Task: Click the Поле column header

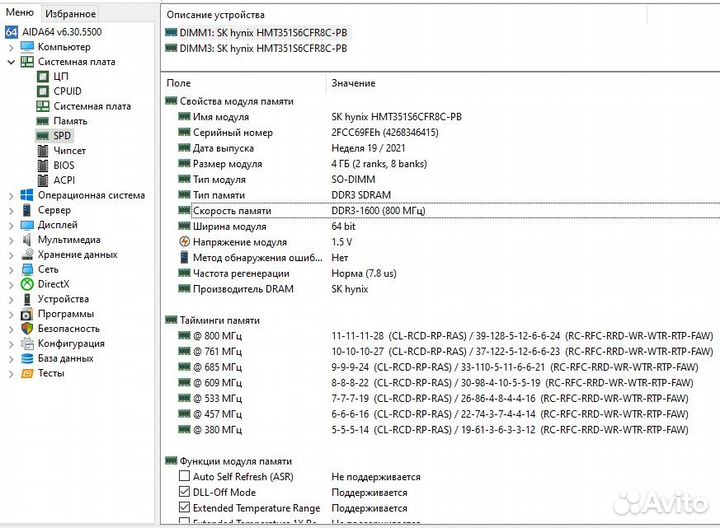Action: [180, 83]
